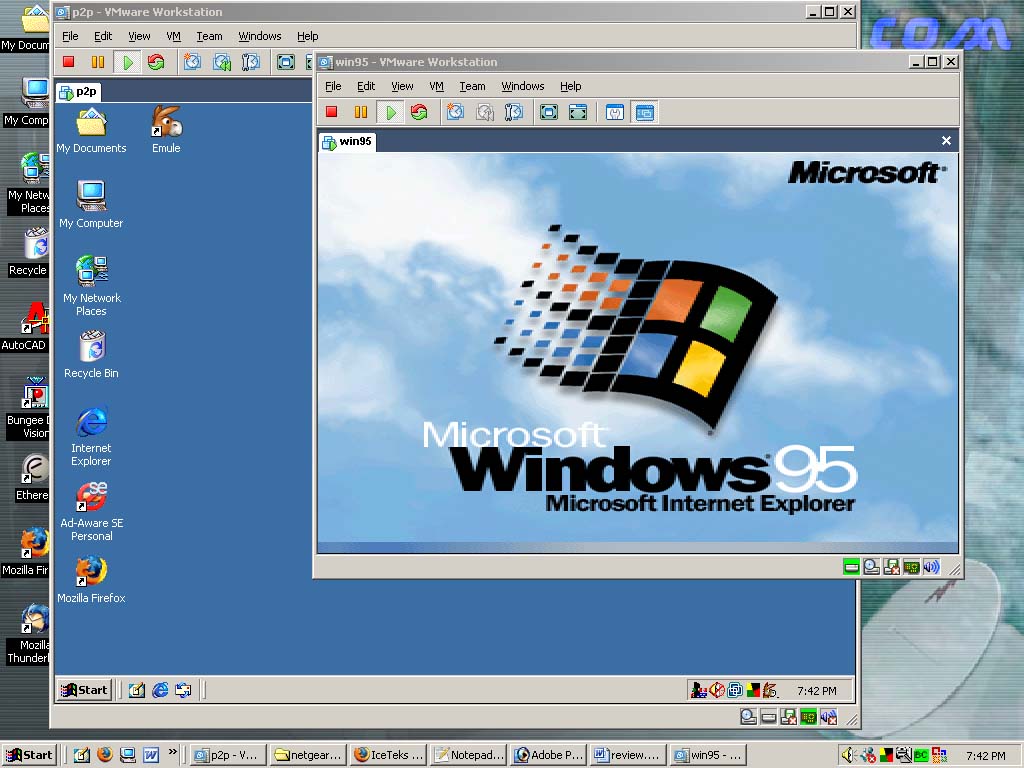Viewport: 1024px width, 768px height.
Task: Power on the p2p VM with green play button
Action: click(128, 62)
